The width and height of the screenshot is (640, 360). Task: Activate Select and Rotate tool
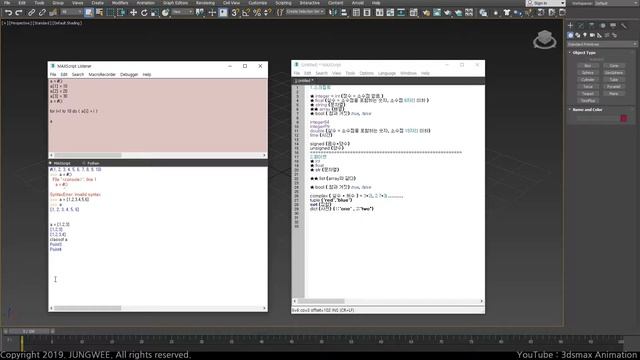pos(144,13)
